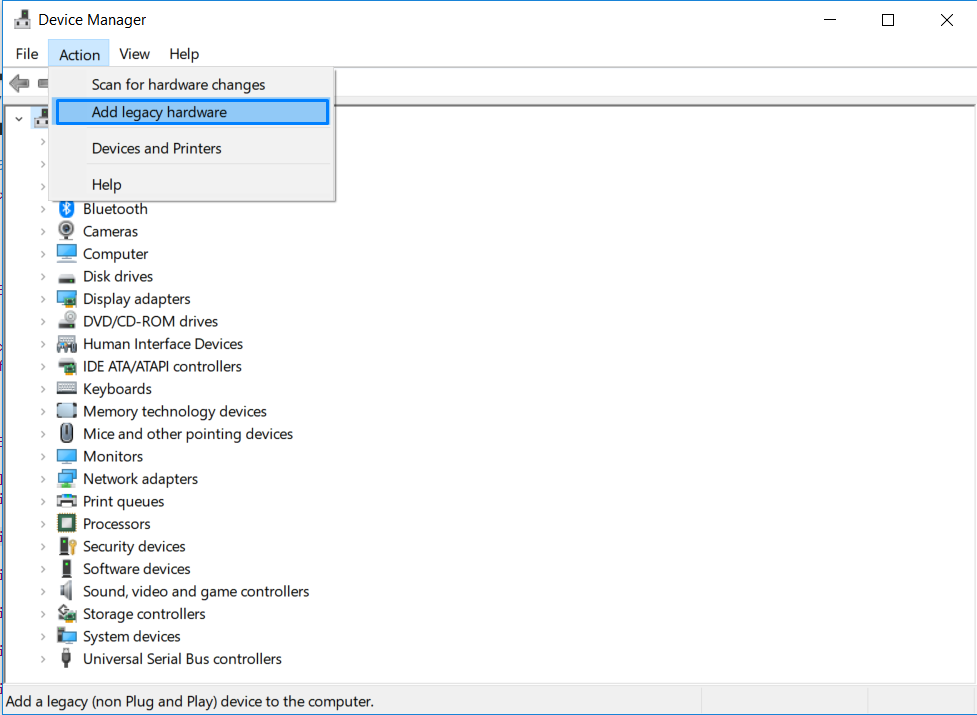Select Print queues label
Viewport: 977px width, 715px height.
123,501
